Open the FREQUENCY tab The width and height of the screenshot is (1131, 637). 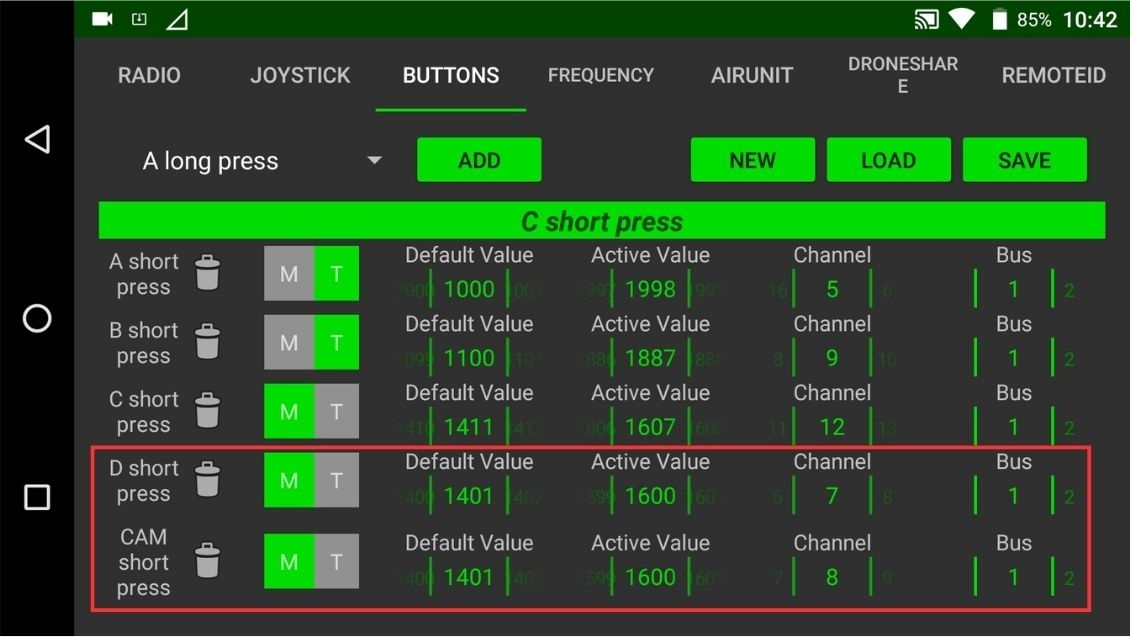(600, 75)
